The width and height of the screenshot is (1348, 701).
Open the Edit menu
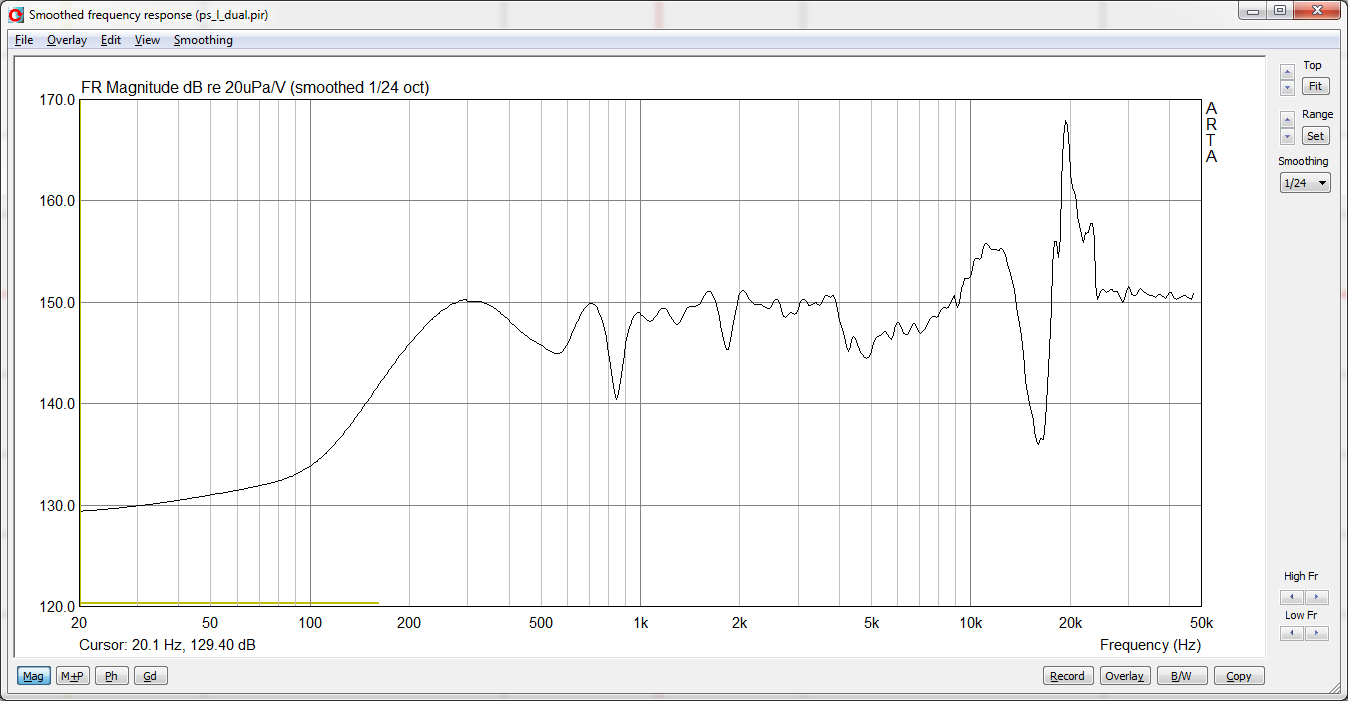pos(111,40)
